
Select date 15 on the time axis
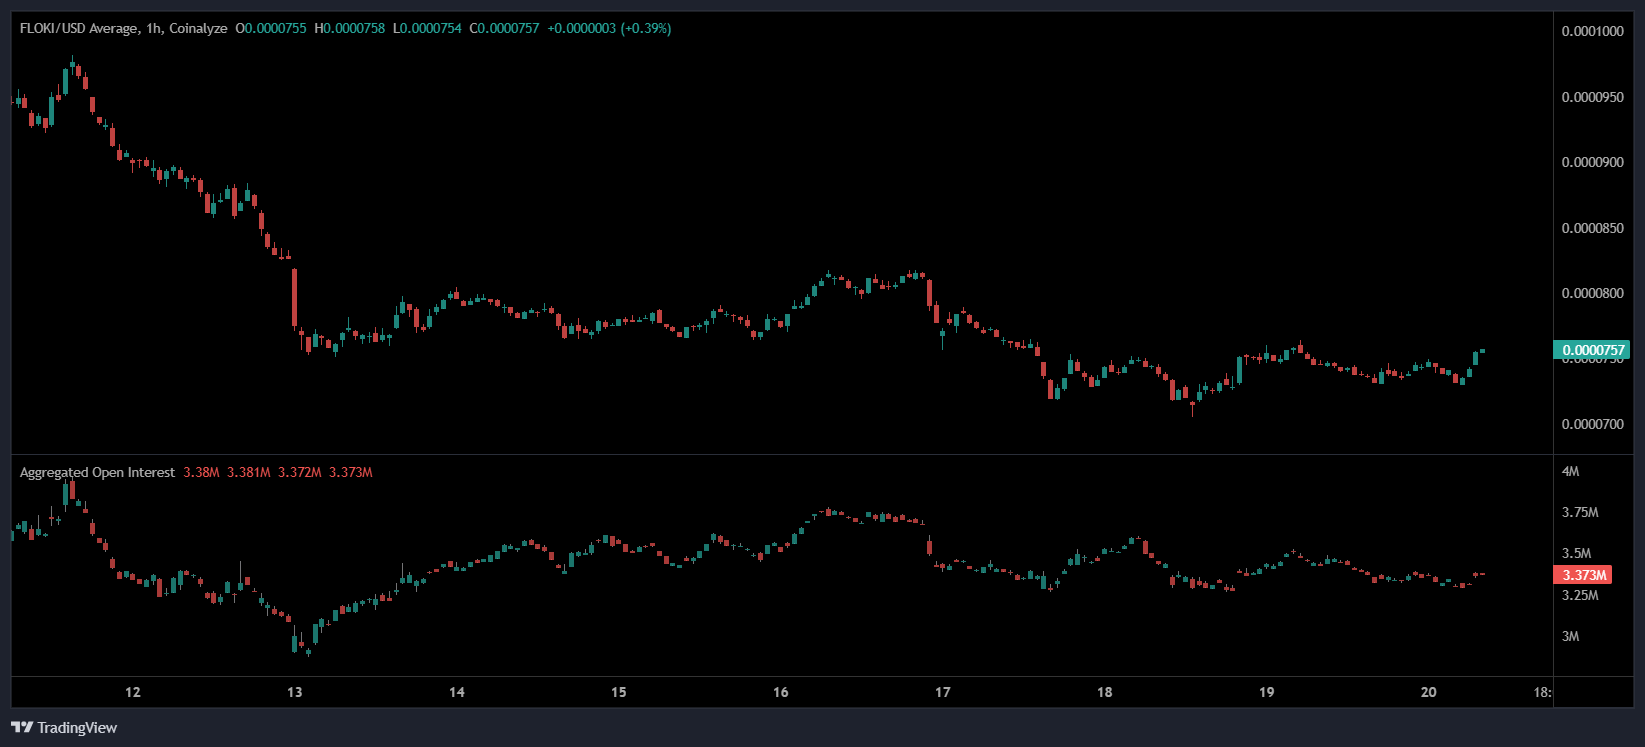tap(619, 692)
